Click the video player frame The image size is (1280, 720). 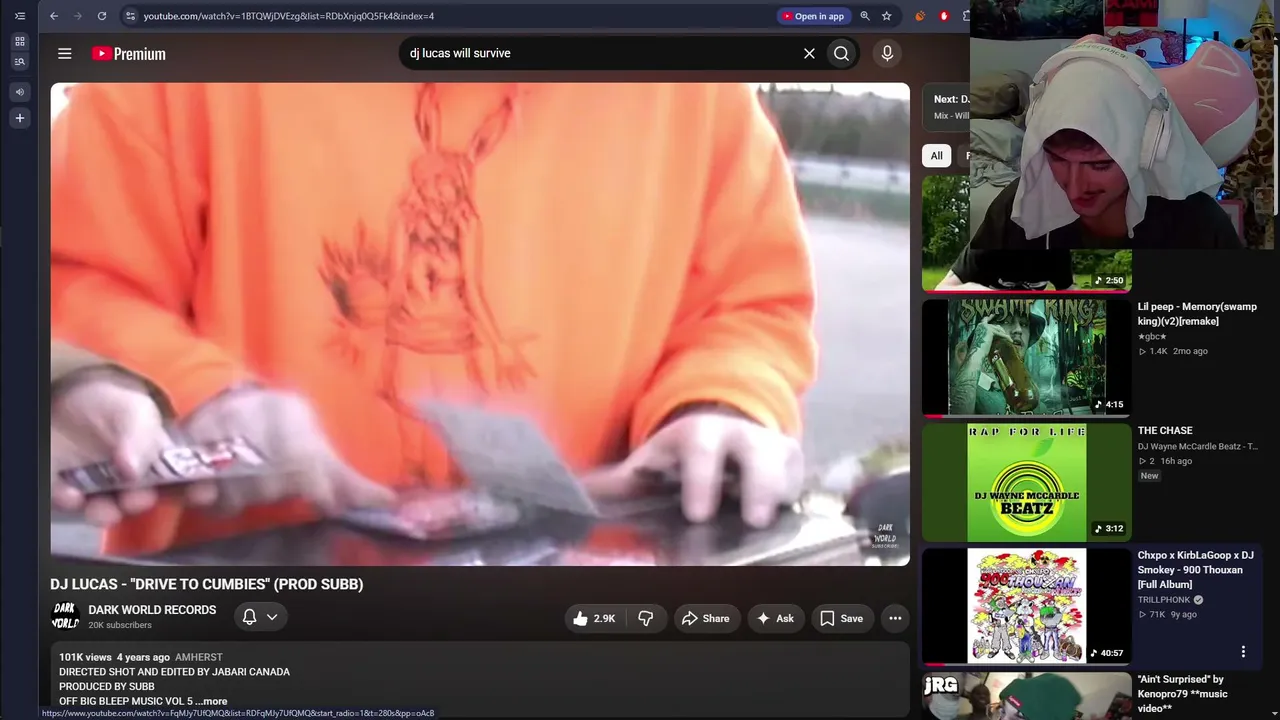pyautogui.click(x=480, y=324)
